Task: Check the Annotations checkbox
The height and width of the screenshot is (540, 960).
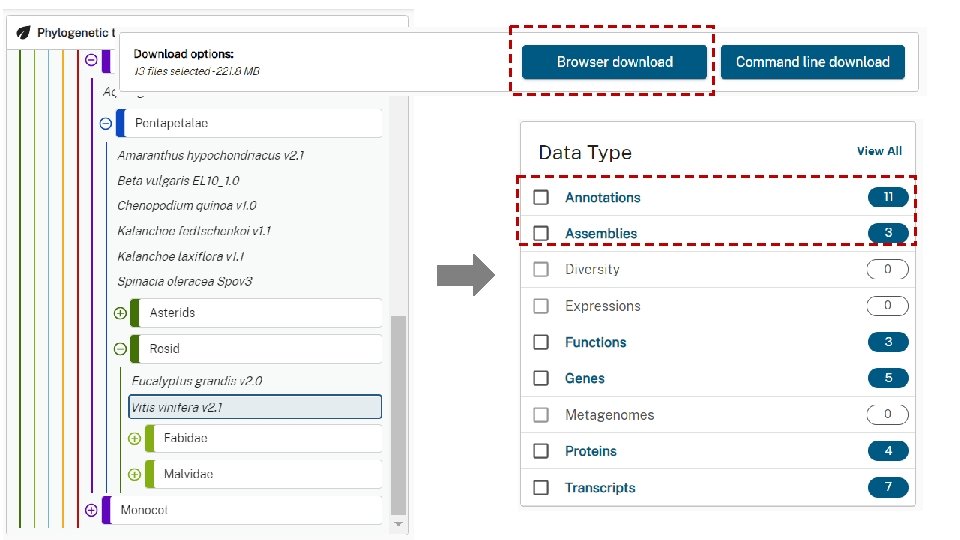Action: coord(541,197)
